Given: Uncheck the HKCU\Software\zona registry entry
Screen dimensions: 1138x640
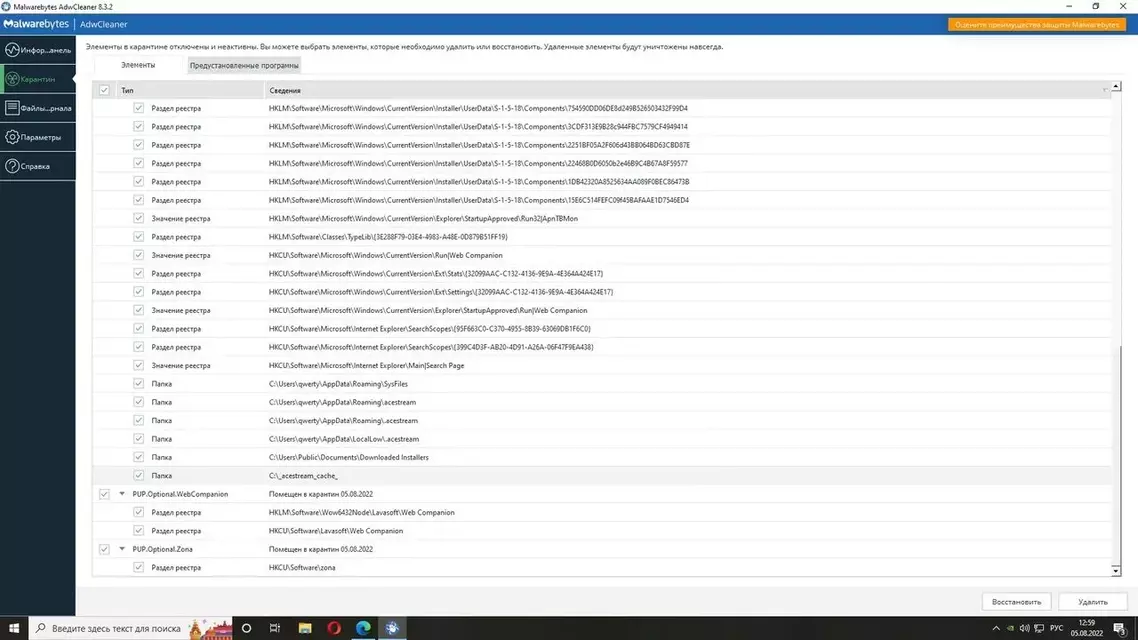Looking at the screenshot, I should pyautogui.click(x=139, y=568).
